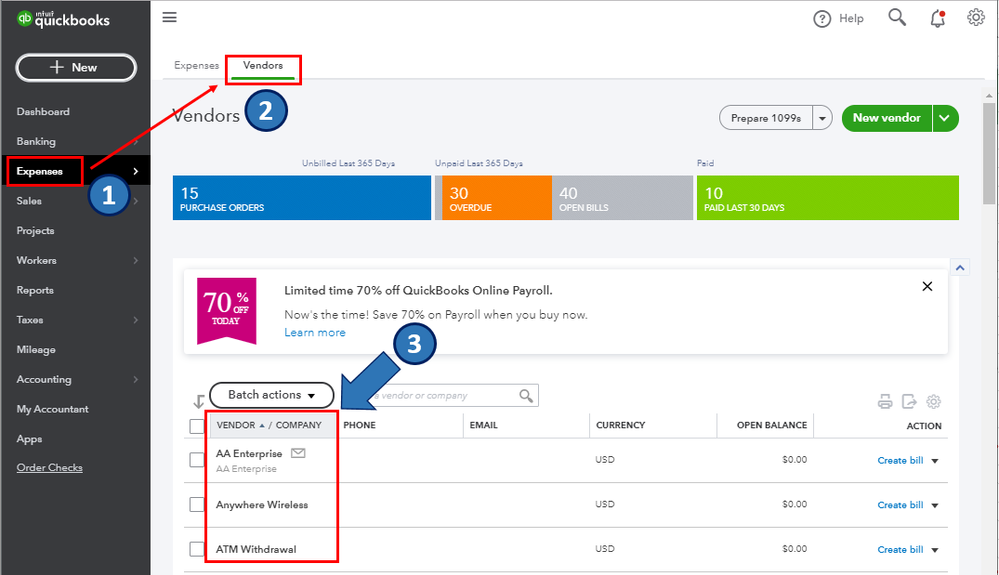Check the AA Enterprise row checkbox
The image size is (999, 575).
point(197,460)
